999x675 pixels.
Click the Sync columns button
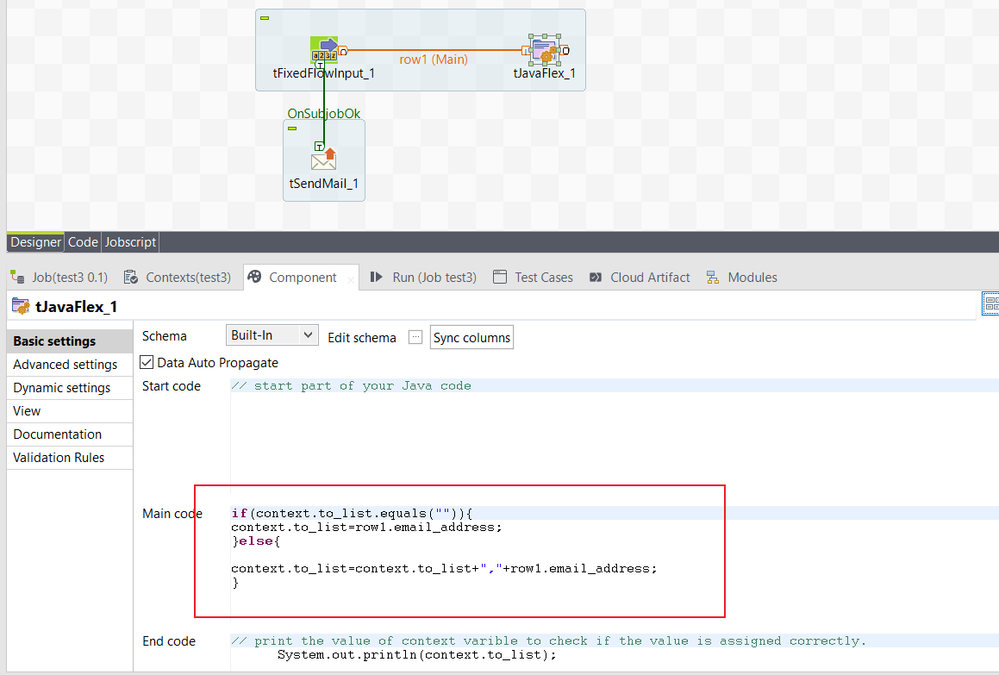pos(471,338)
